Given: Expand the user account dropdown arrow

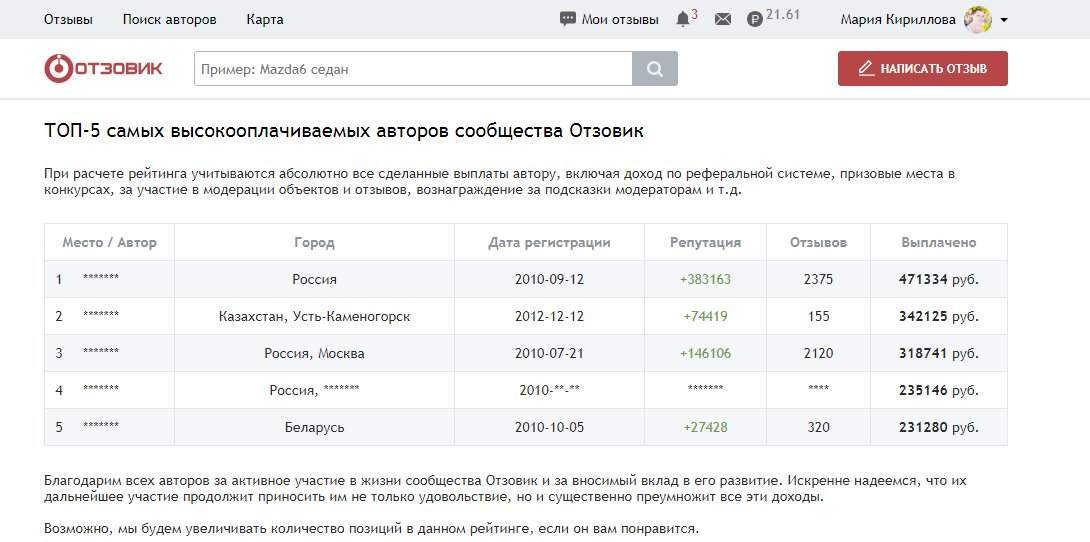Looking at the screenshot, I should [x=1004, y=20].
